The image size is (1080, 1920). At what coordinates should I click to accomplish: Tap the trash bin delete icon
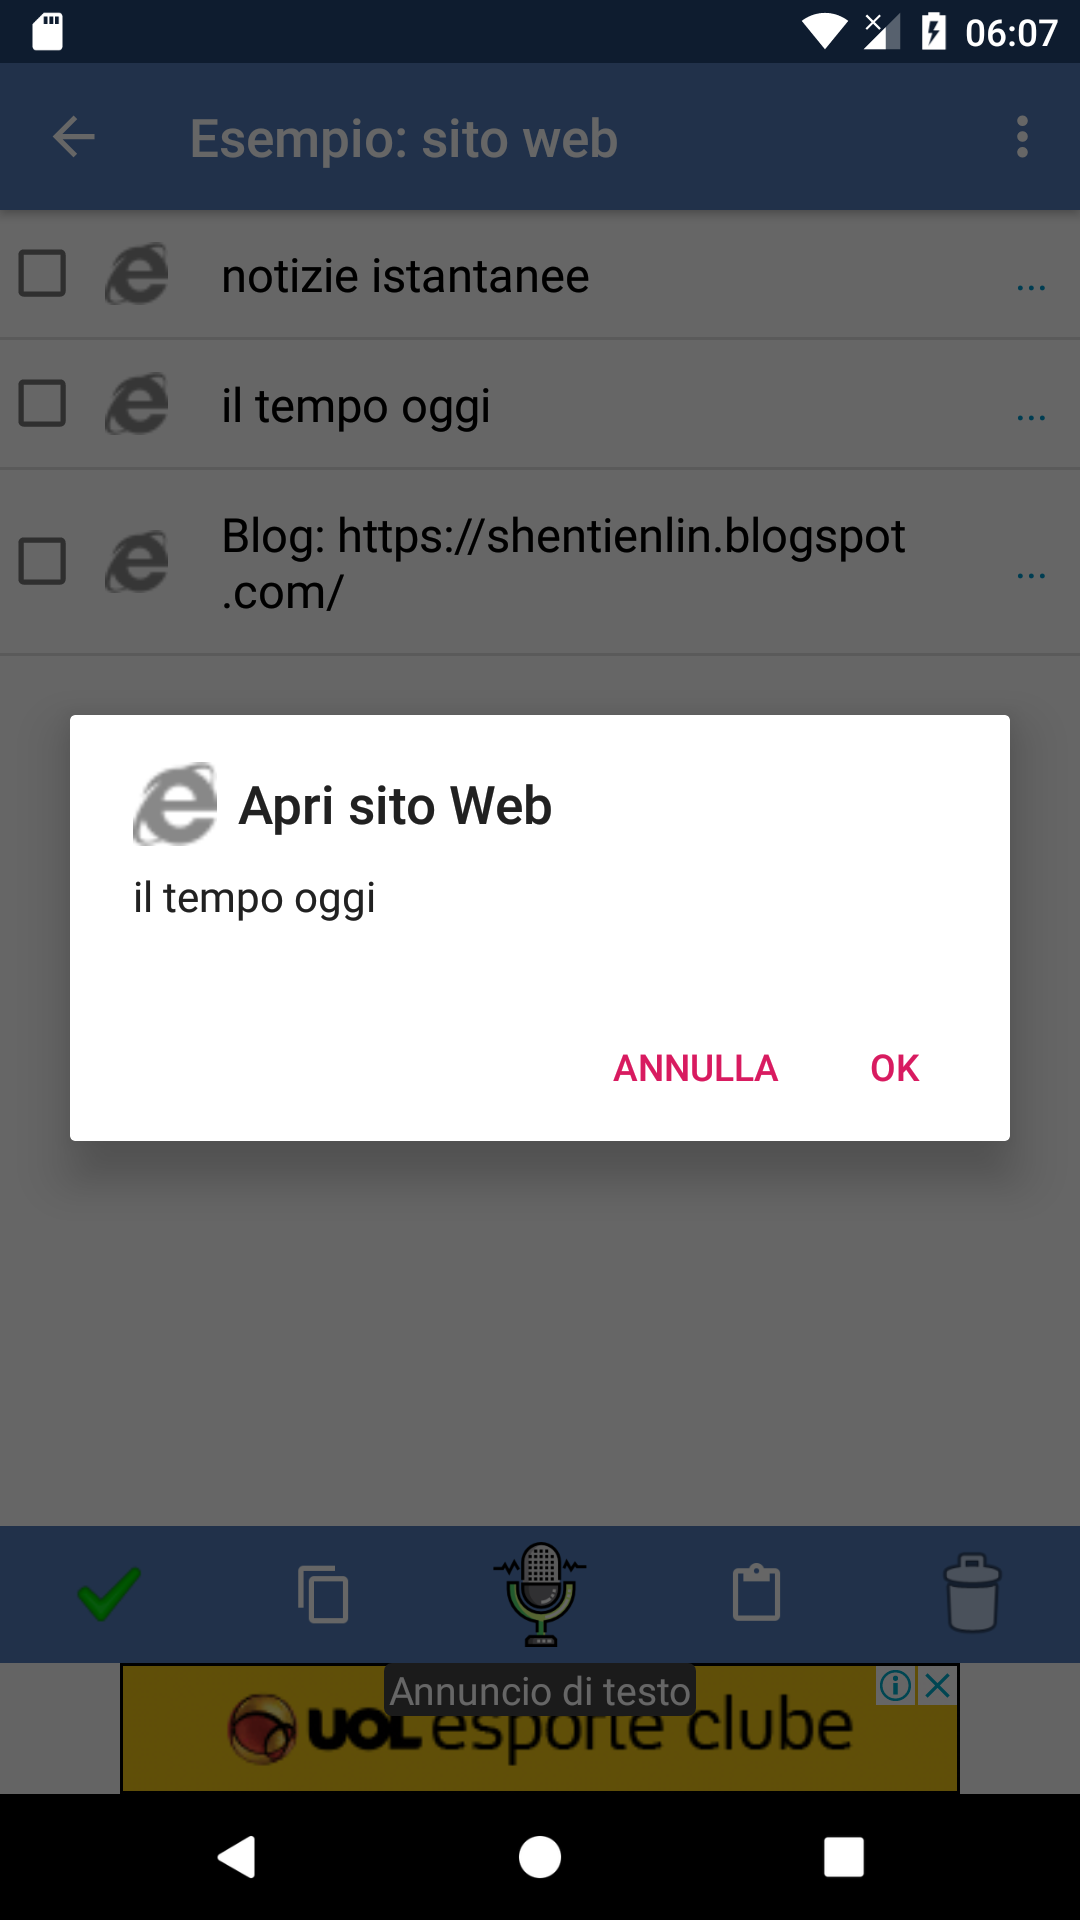click(x=972, y=1593)
